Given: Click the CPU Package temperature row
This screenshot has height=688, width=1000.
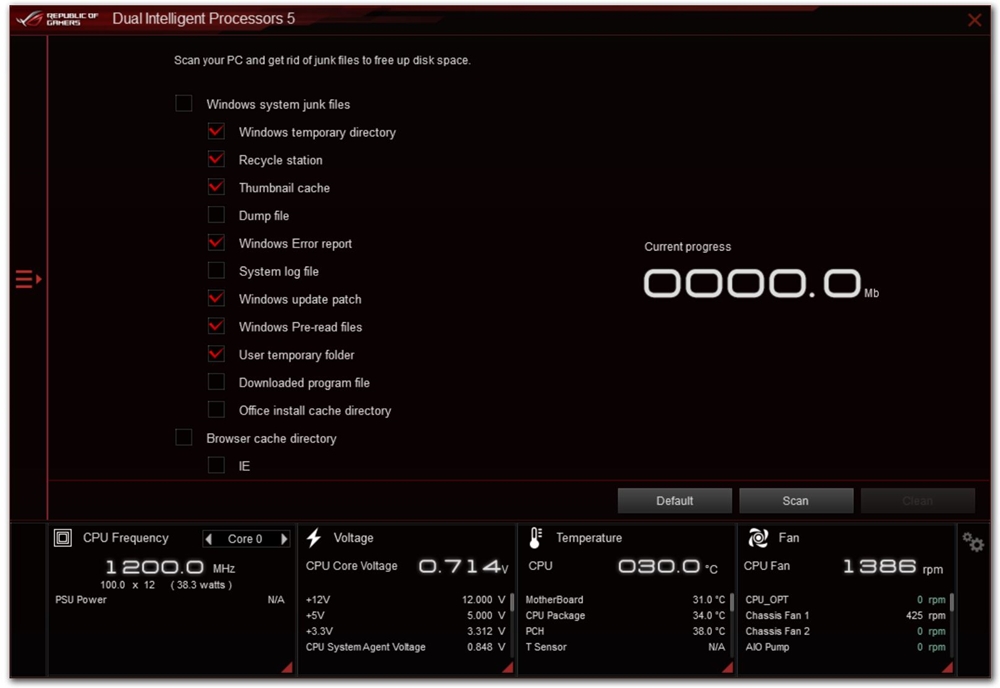Looking at the screenshot, I should (x=625, y=616).
